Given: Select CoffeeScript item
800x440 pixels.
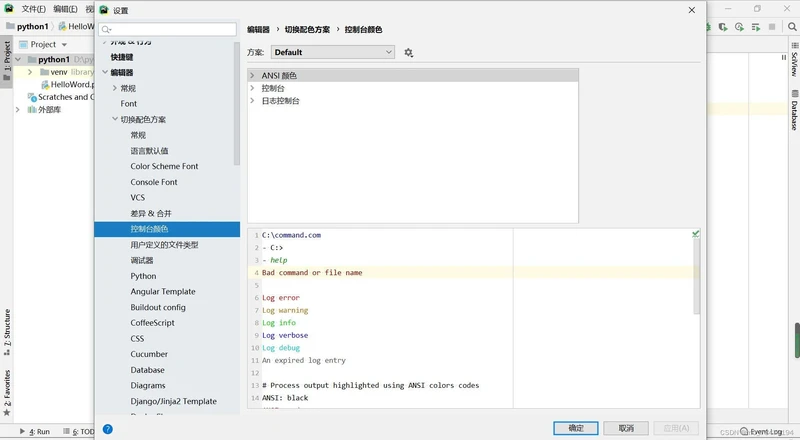Looking at the screenshot, I should coord(152,323).
